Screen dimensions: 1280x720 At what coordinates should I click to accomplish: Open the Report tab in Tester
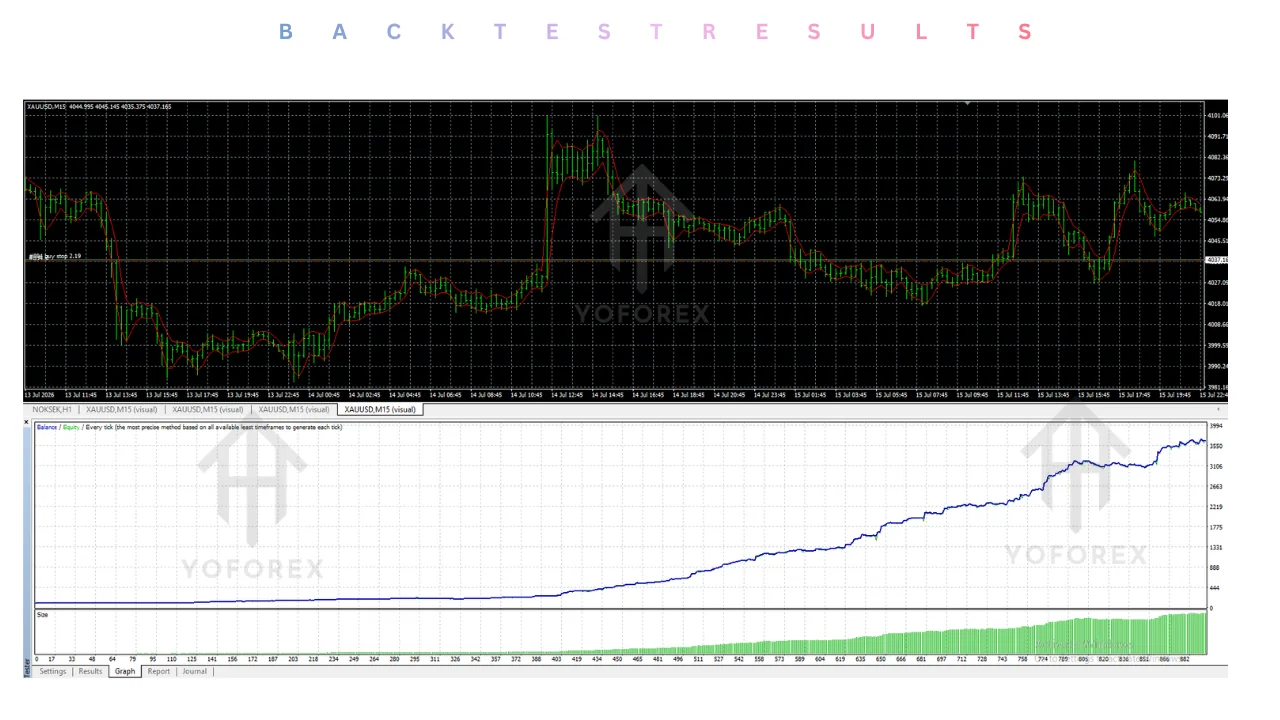click(x=159, y=672)
